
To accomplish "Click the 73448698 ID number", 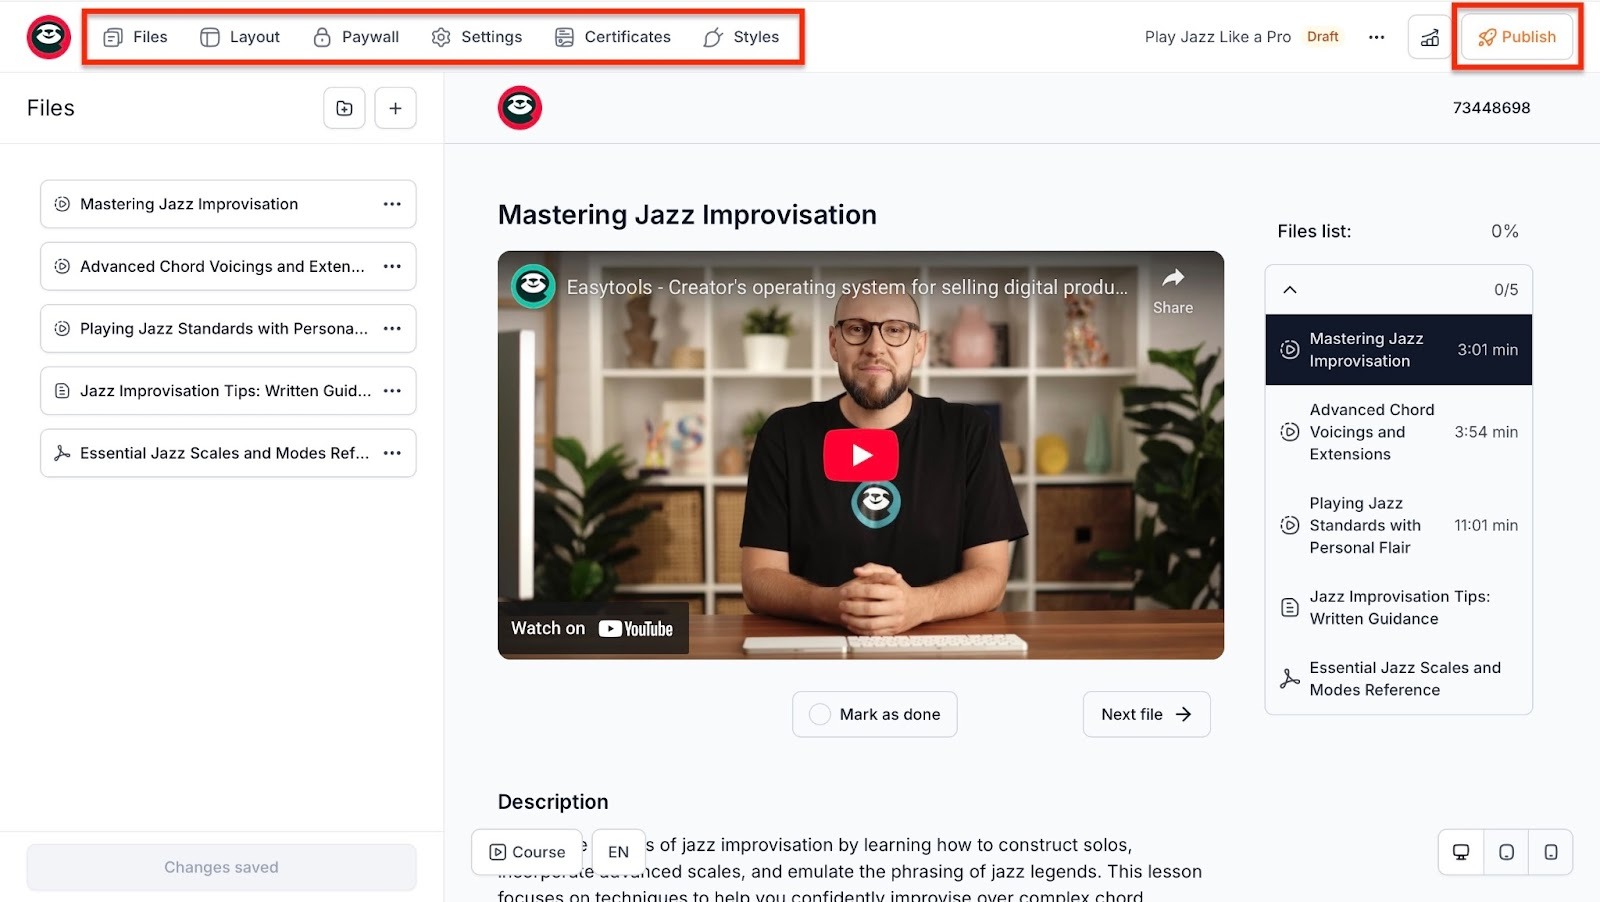I will [1491, 108].
